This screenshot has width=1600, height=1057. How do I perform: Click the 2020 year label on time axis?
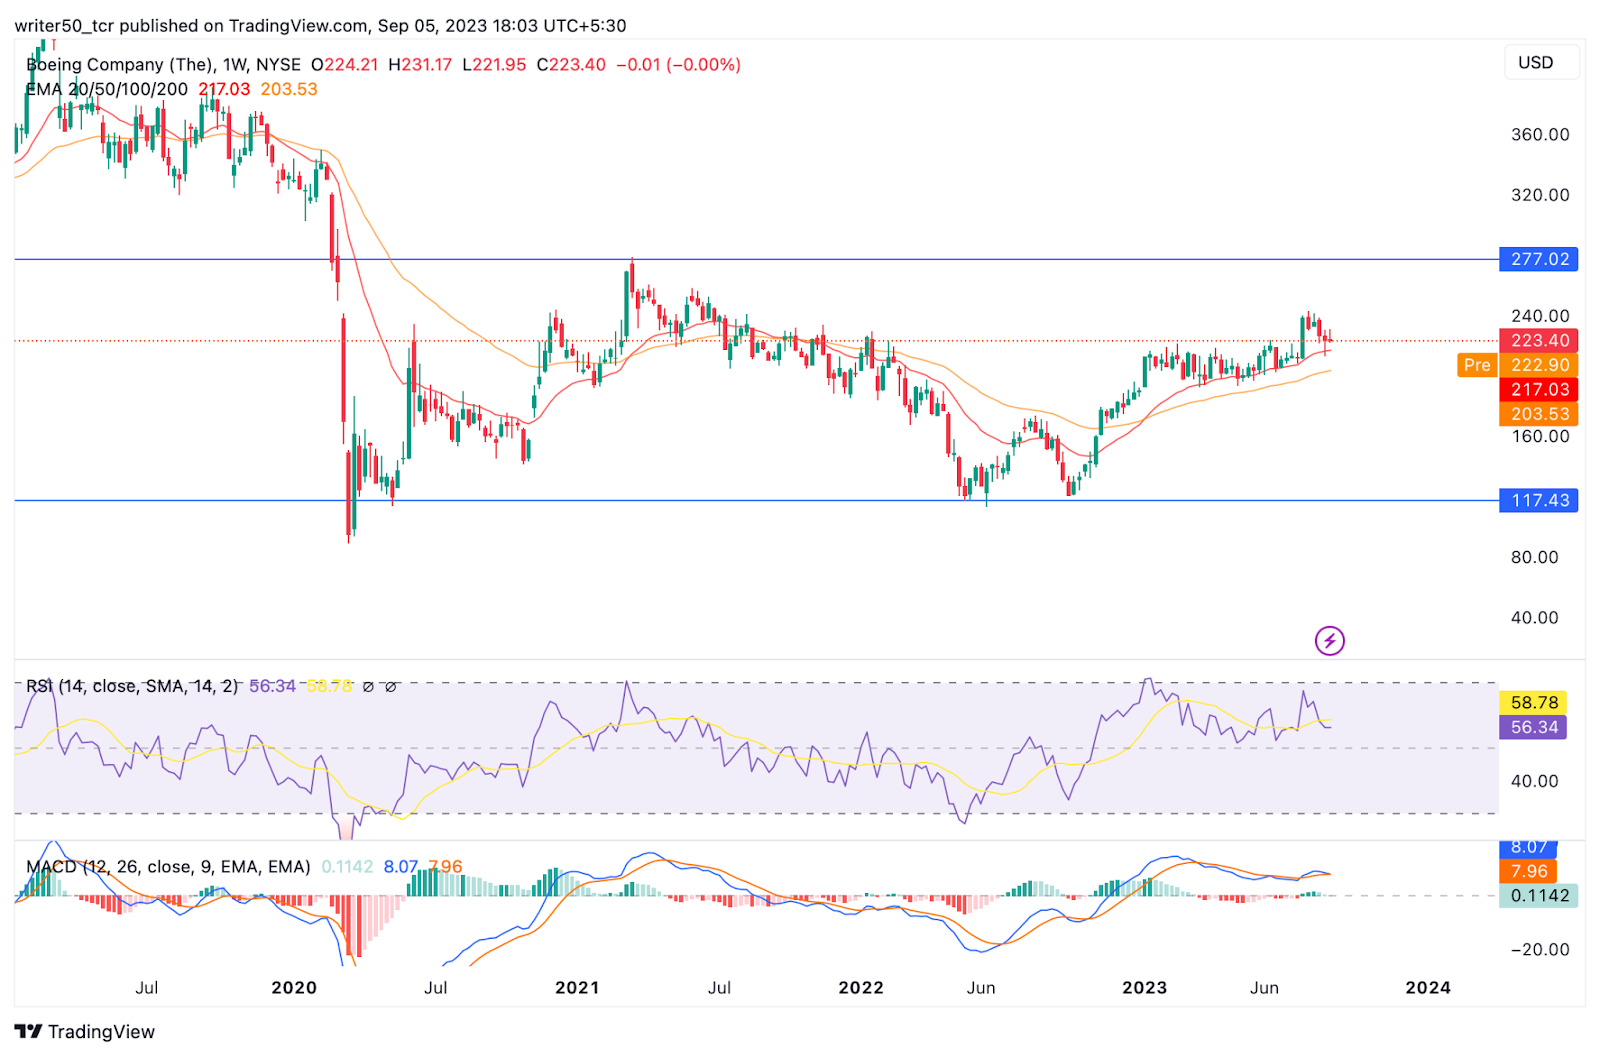(294, 988)
